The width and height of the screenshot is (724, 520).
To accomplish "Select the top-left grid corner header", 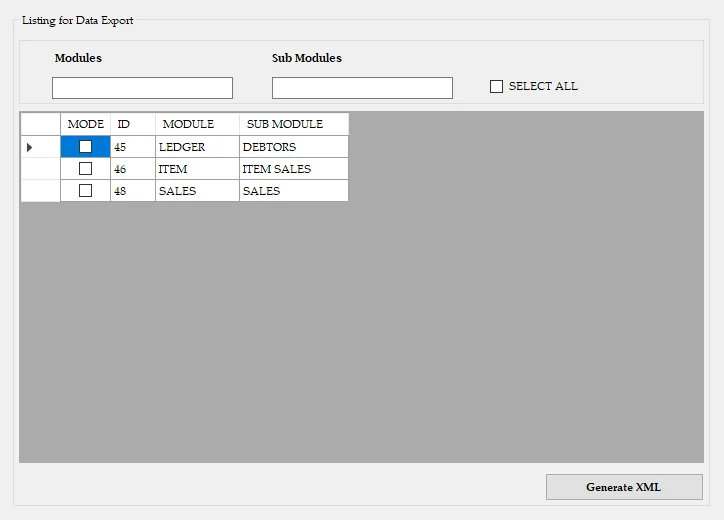I will pyautogui.click(x=40, y=124).
